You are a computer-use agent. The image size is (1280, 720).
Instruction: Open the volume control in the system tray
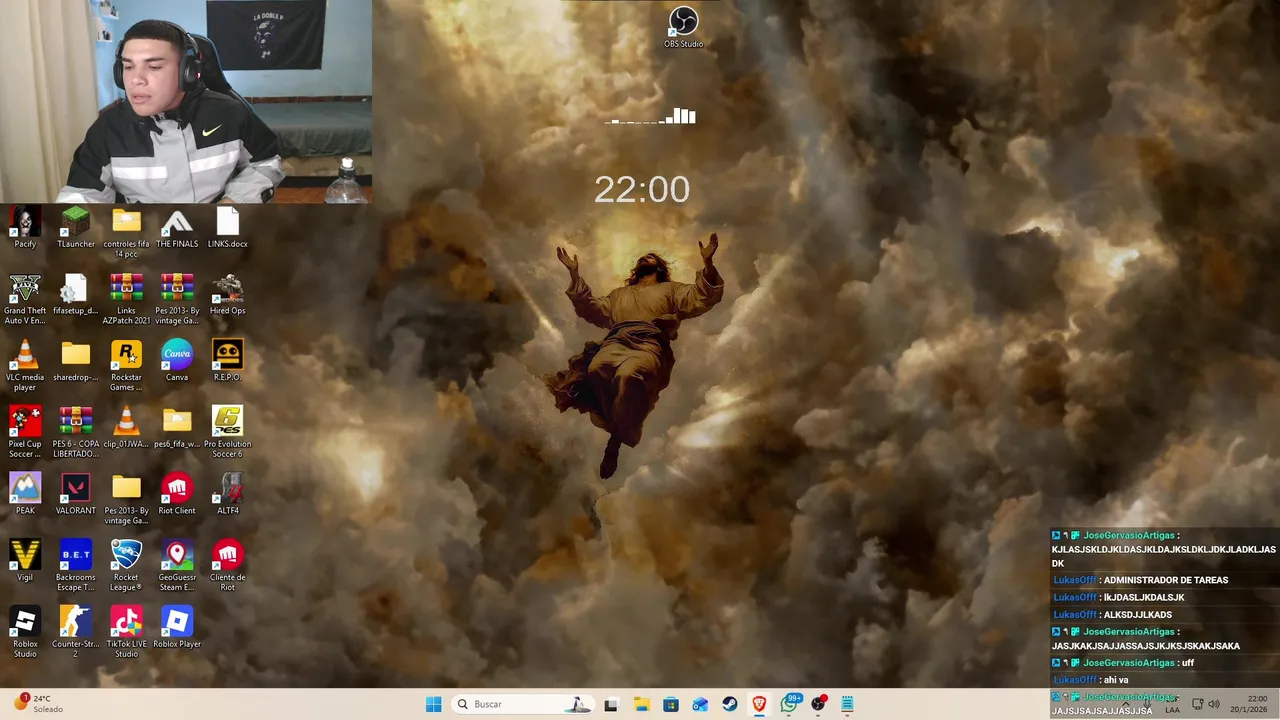[1214, 704]
